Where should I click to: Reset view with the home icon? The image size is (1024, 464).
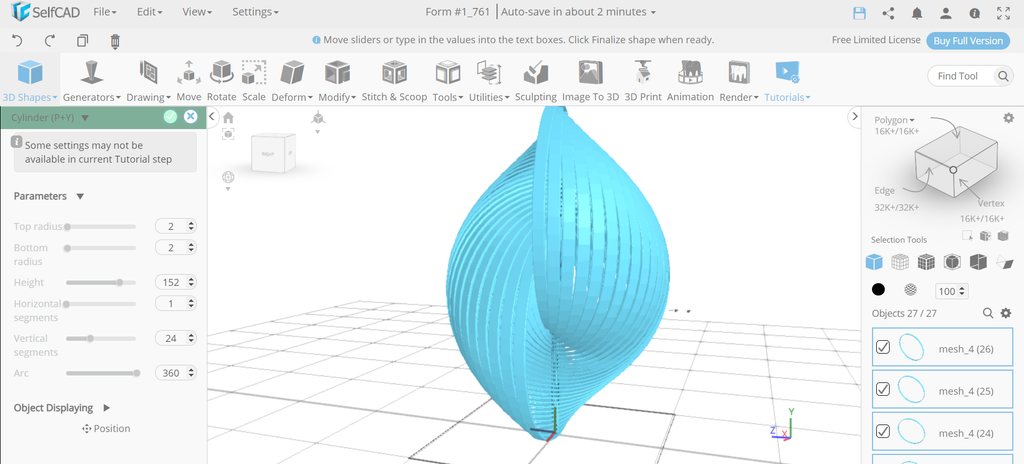[x=228, y=118]
